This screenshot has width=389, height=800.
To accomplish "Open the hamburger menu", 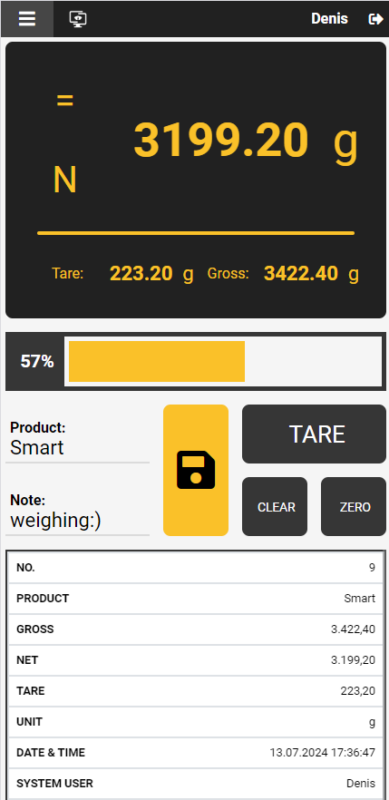I will 27,19.
